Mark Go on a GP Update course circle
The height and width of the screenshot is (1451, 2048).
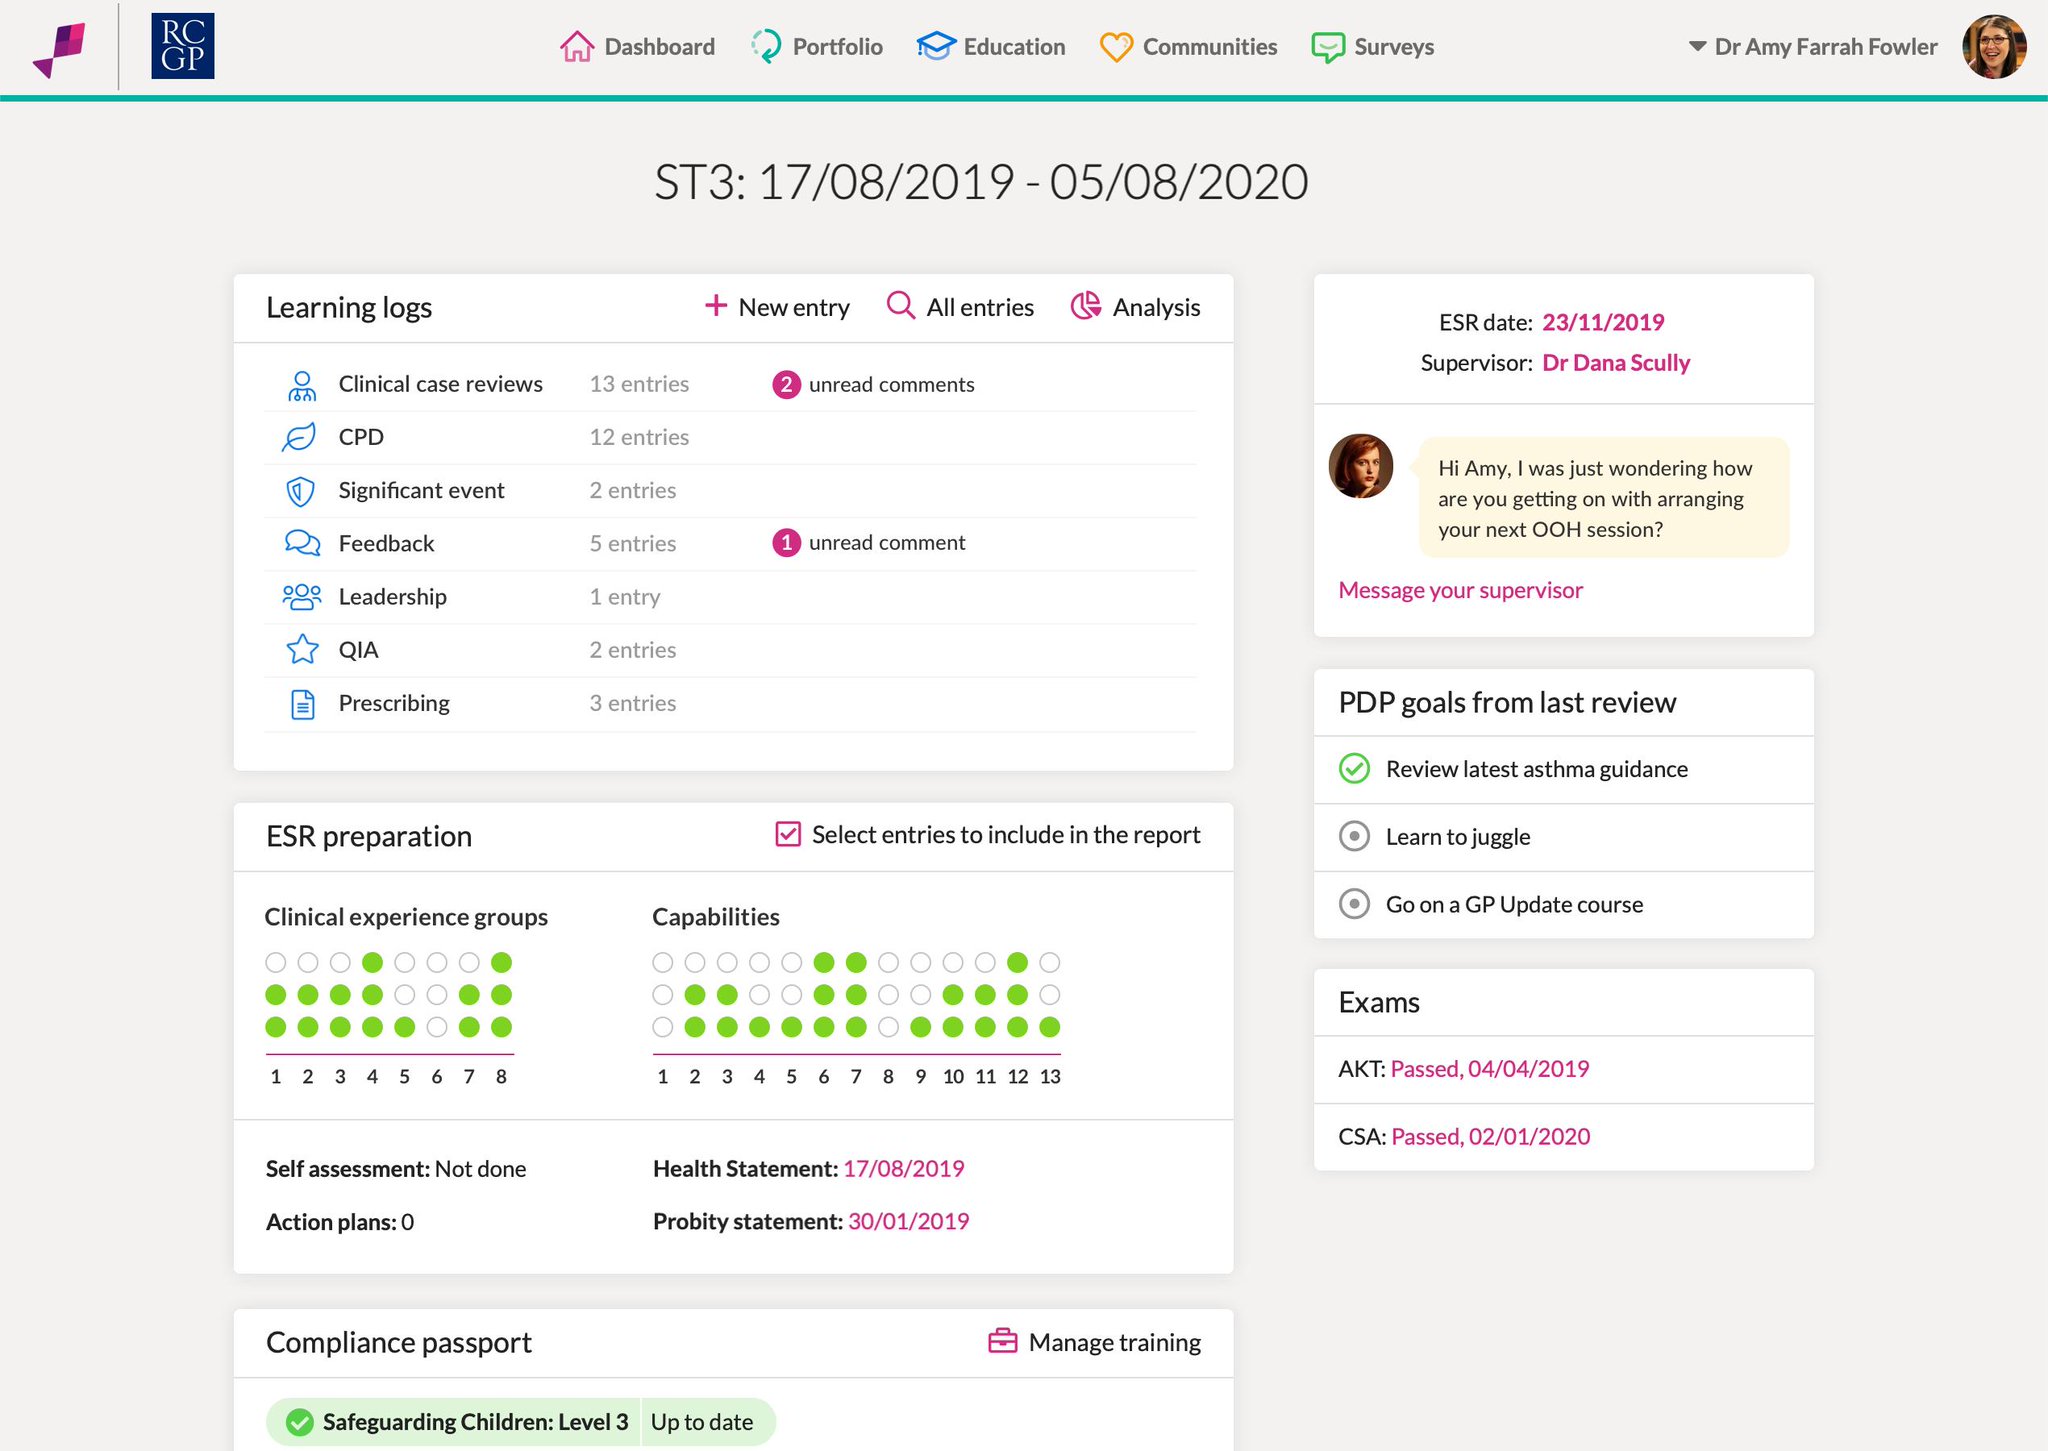point(1354,904)
